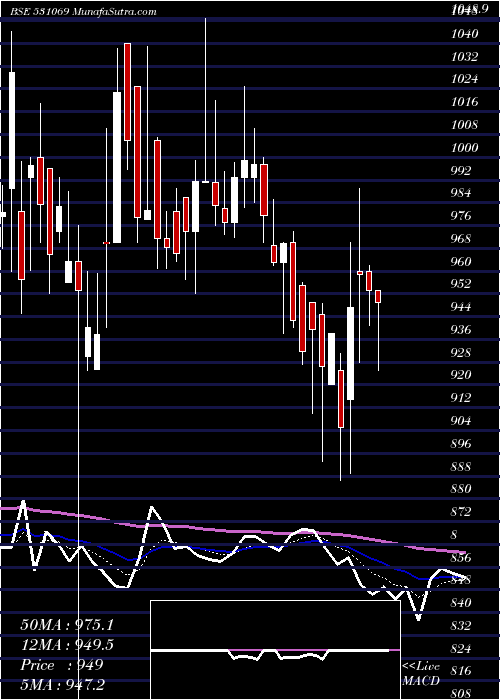
Task: Click the 816 price axis label
Action: pyautogui.click(x=461, y=671)
